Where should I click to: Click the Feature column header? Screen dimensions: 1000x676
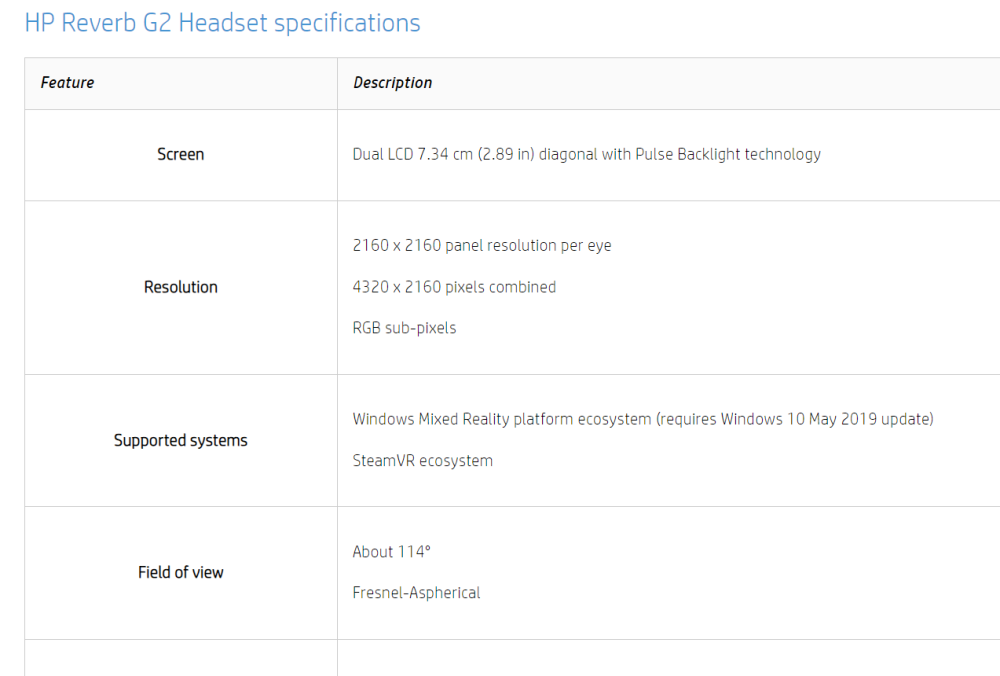[68, 83]
